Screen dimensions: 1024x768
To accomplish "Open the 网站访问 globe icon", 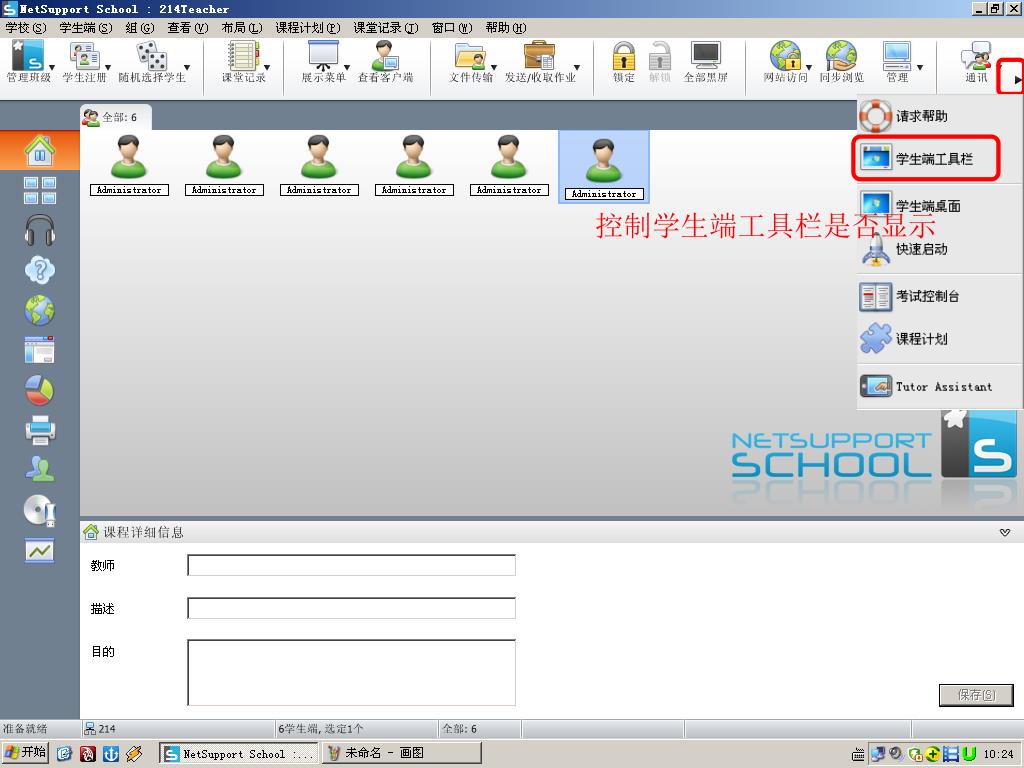I will coord(785,61).
